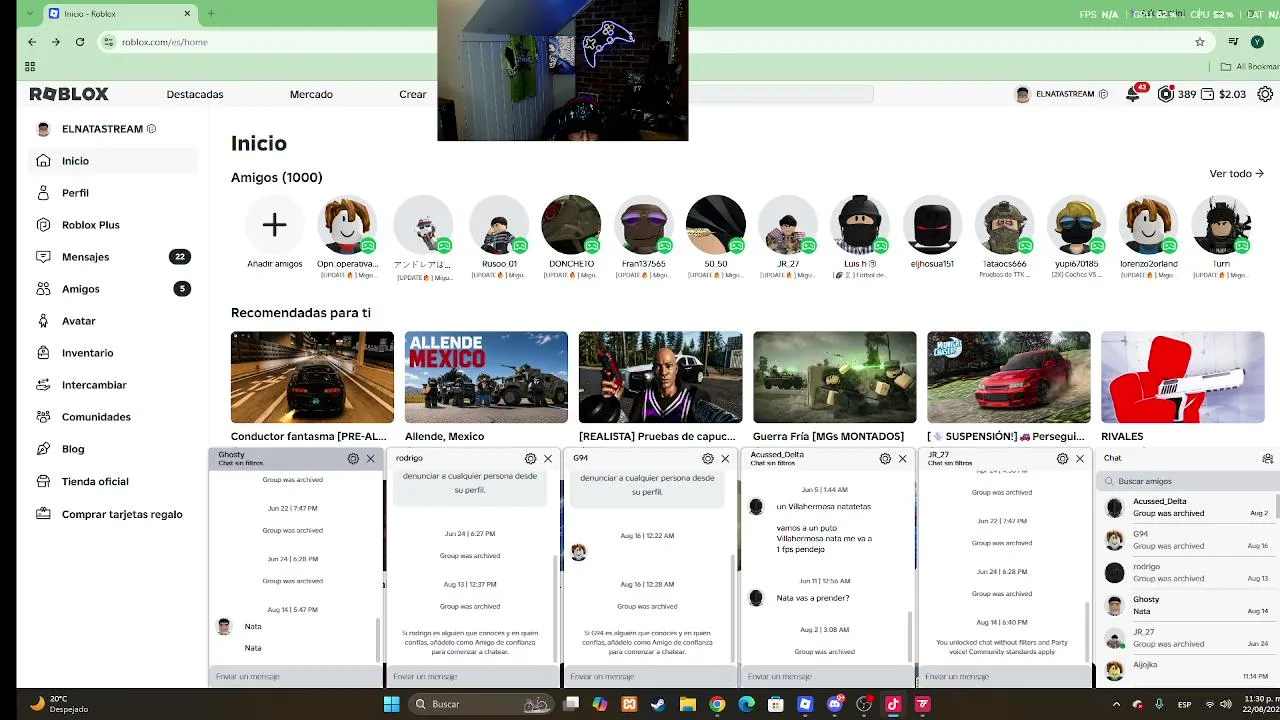Click the Roblox logo in header

click(69, 94)
